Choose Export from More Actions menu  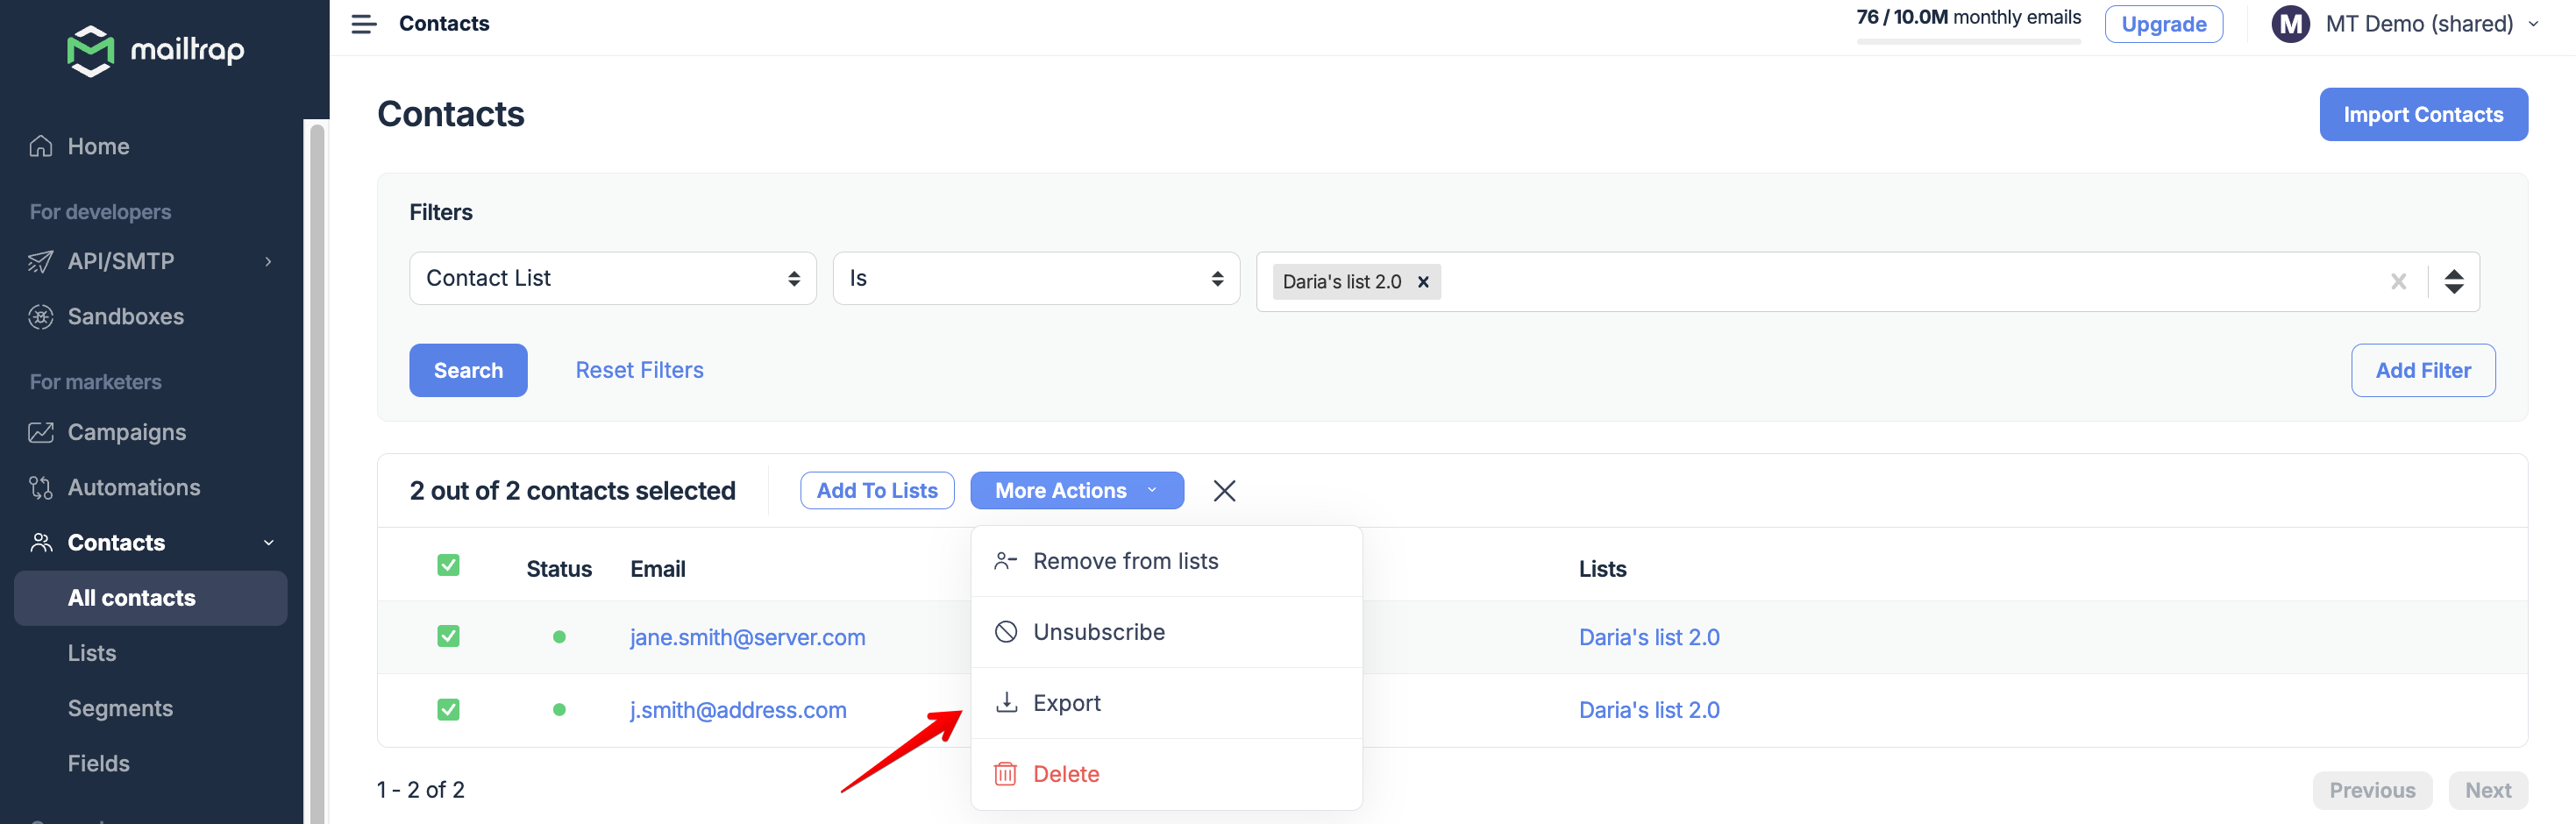(x=1066, y=702)
